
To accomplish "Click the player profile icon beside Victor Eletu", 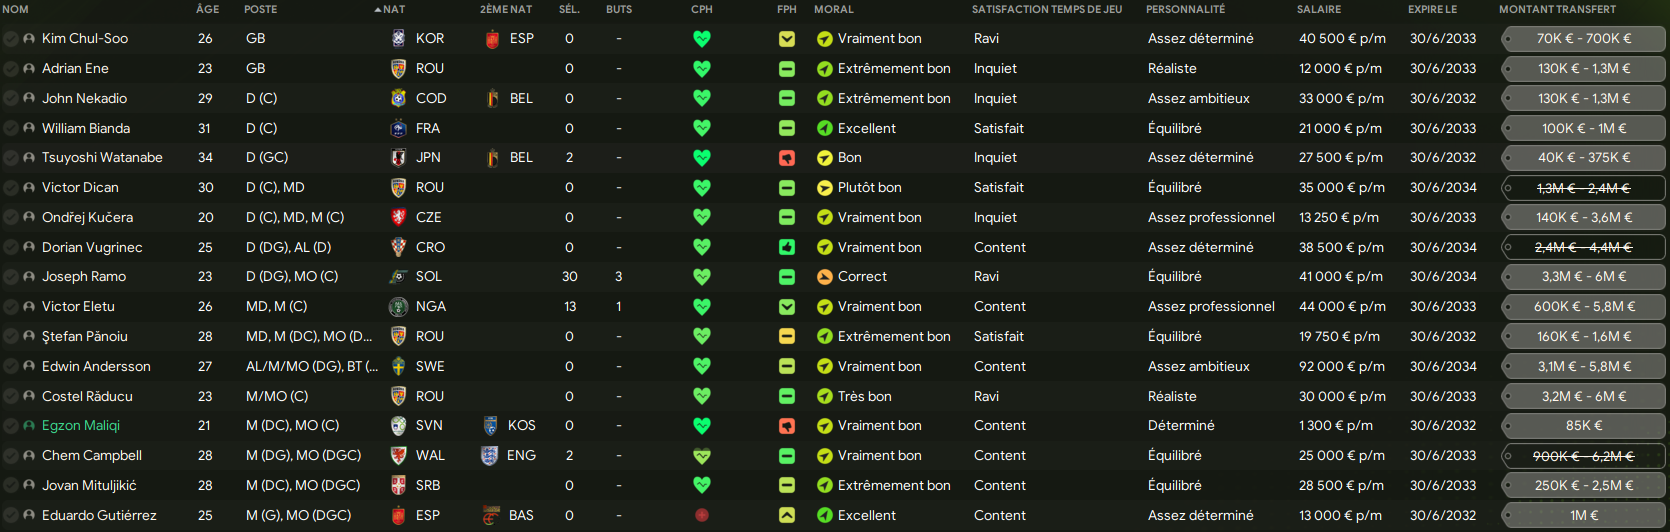I will pos(29,307).
